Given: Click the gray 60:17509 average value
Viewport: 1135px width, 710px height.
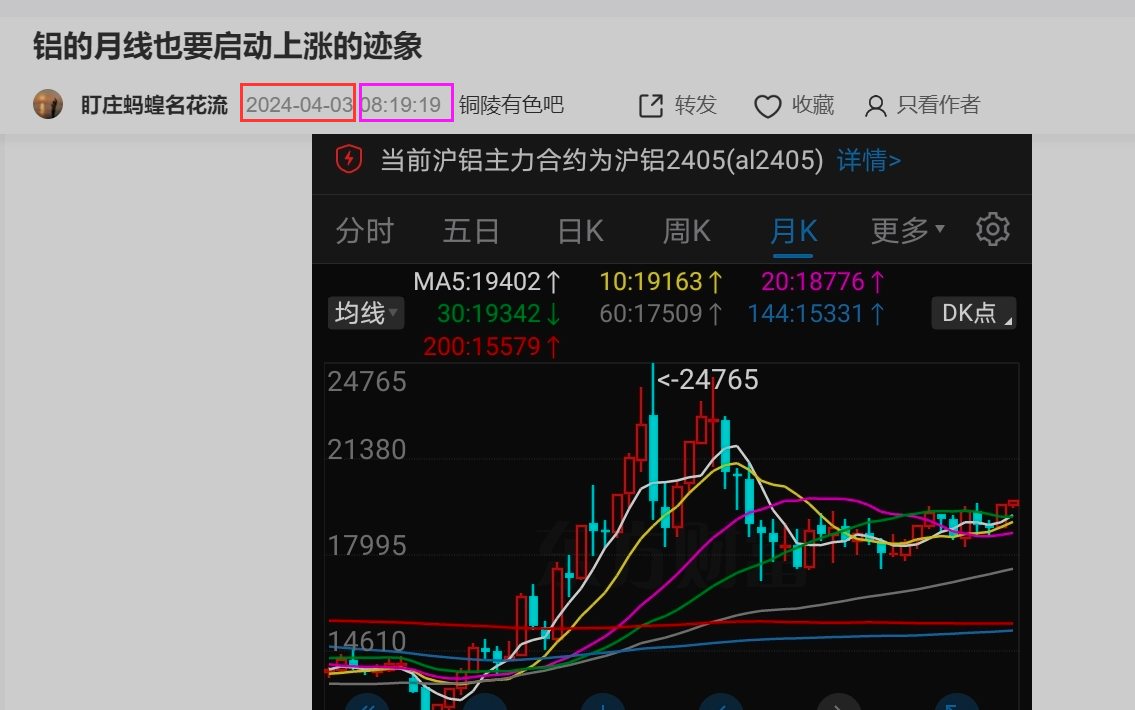Looking at the screenshot, I should point(661,313).
